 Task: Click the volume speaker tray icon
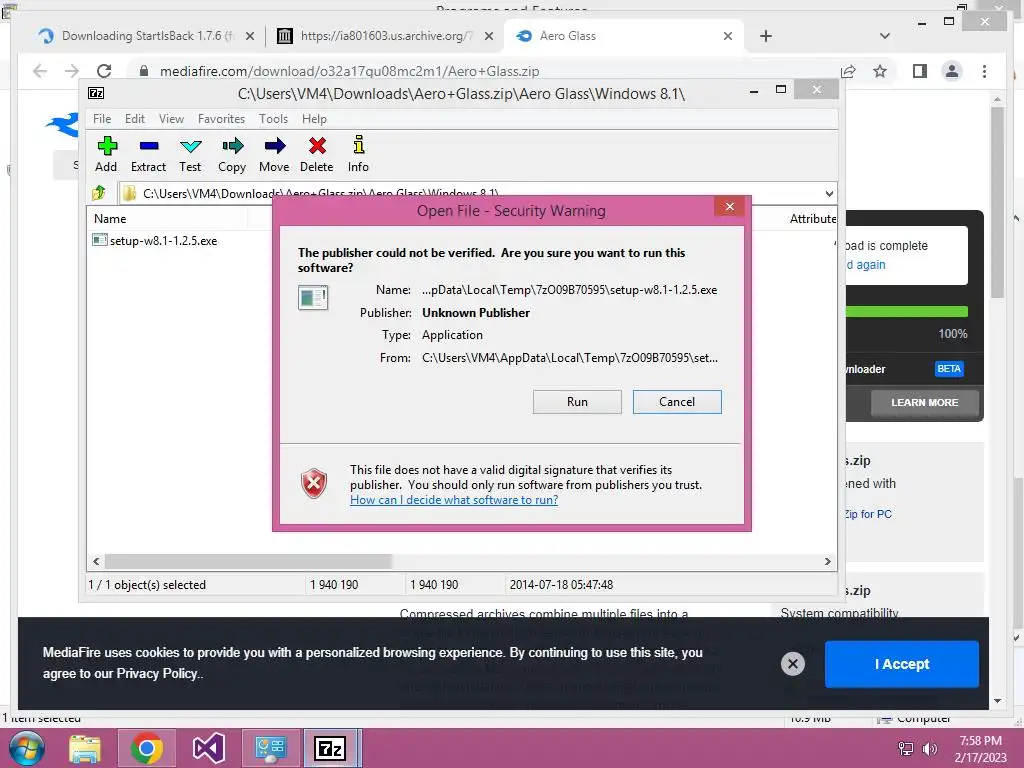click(x=929, y=749)
